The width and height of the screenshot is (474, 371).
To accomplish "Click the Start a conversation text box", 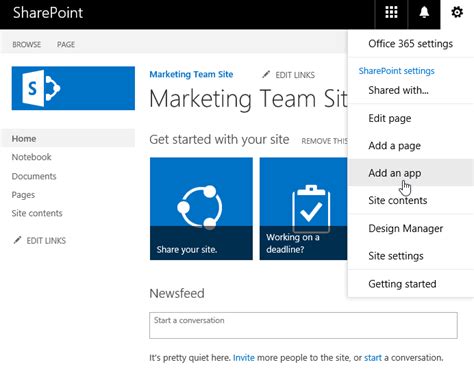I will point(303,325).
